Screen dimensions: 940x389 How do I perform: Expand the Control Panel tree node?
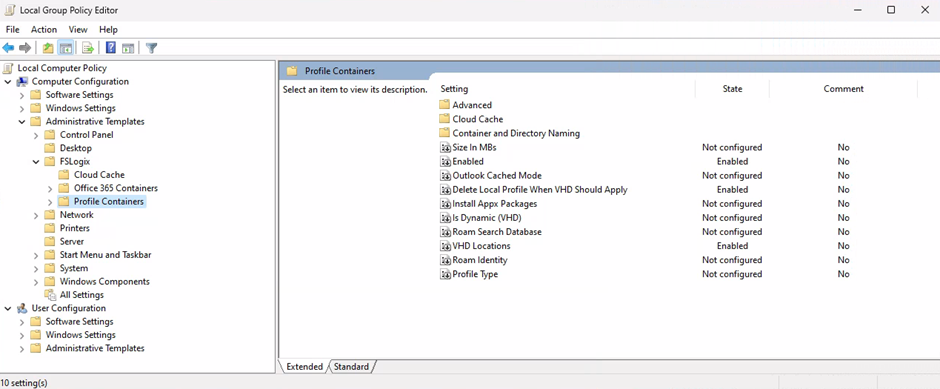click(37, 135)
